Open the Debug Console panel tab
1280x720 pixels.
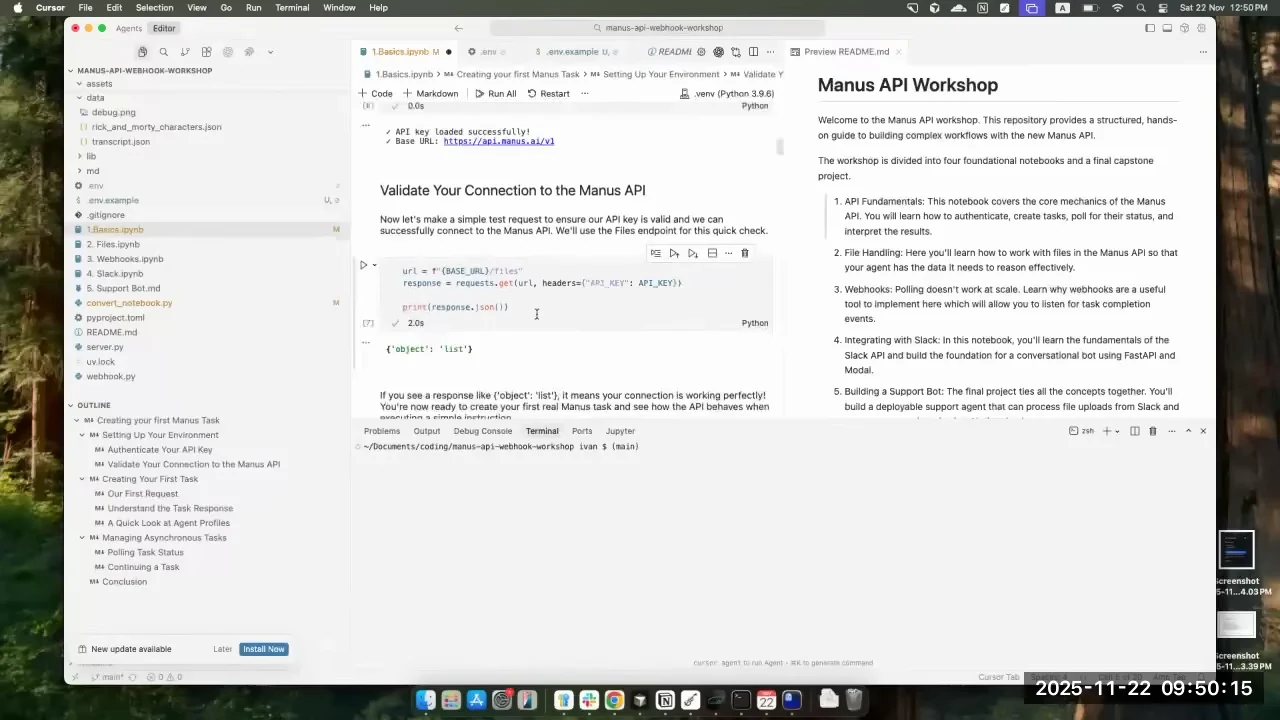tap(483, 431)
